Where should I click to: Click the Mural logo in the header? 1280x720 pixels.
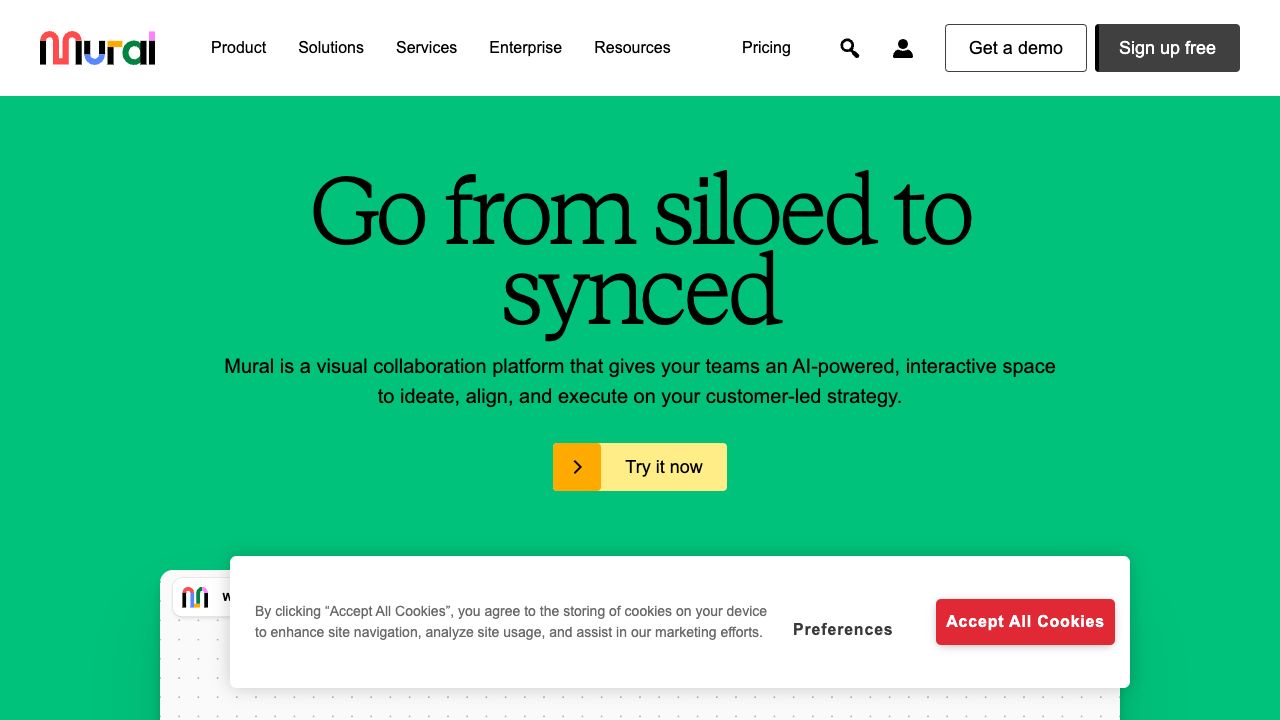(x=97, y=48)
